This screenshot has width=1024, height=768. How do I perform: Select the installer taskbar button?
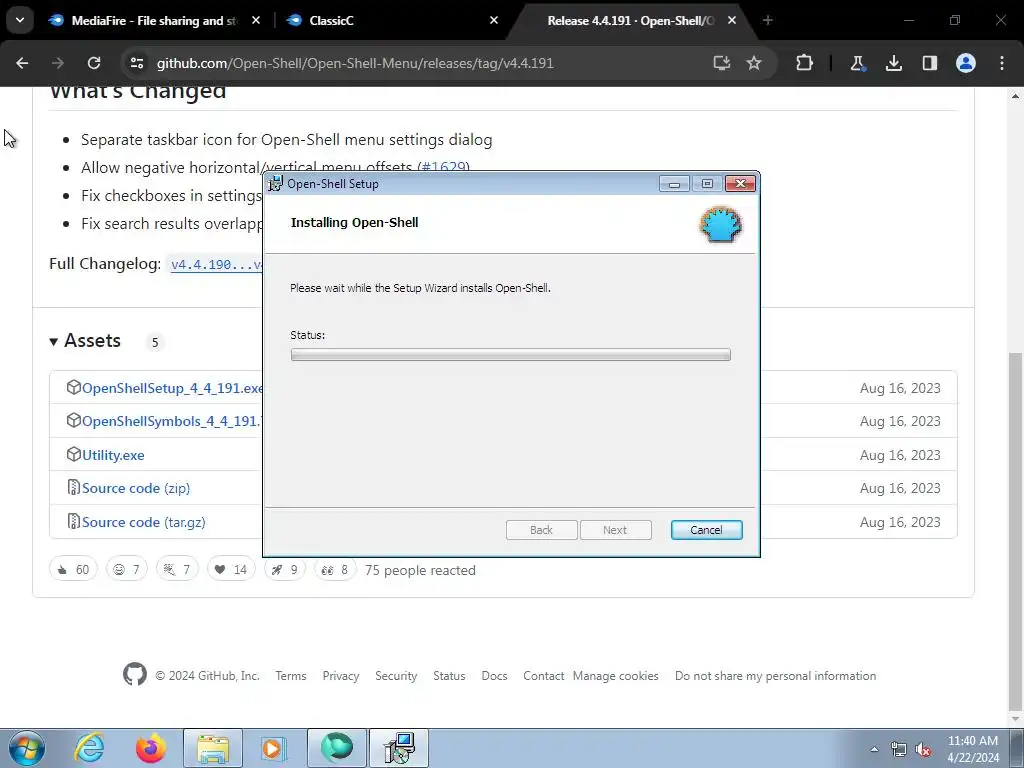pyautogui.click(x=399, y=748)
